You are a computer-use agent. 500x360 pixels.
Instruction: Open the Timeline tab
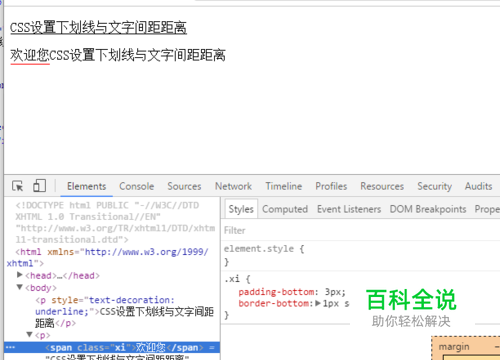tap(284, 186)
